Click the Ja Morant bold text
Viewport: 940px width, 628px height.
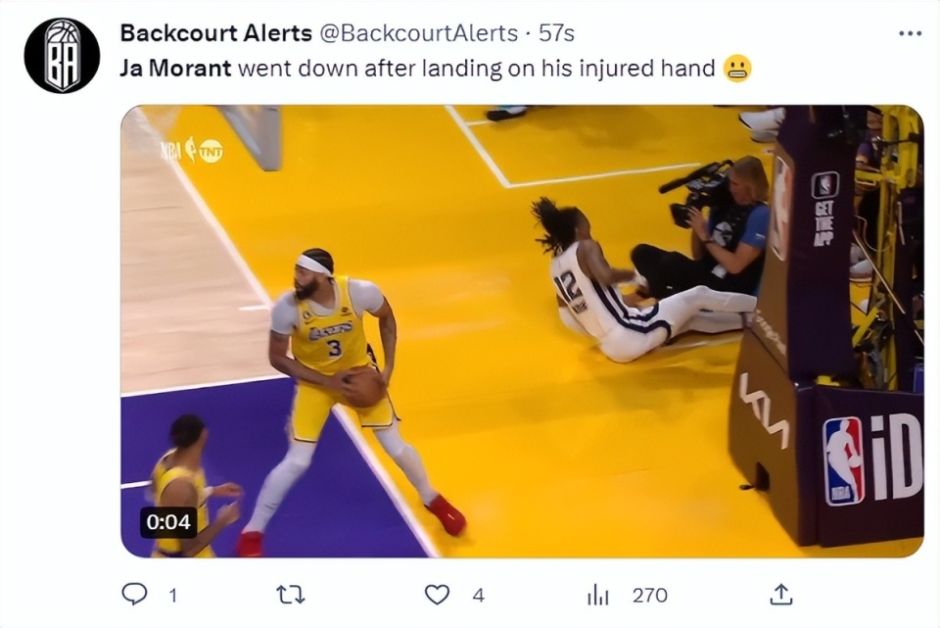coord(175,68)
